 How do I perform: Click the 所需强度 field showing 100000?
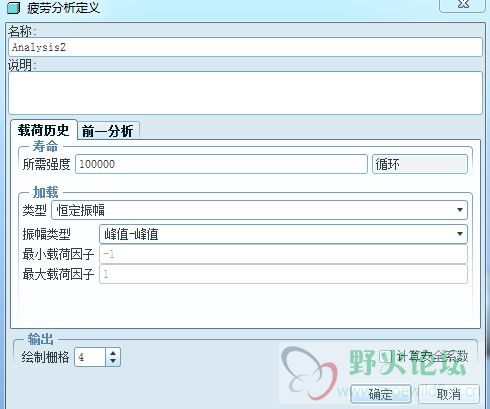(221, 164)
